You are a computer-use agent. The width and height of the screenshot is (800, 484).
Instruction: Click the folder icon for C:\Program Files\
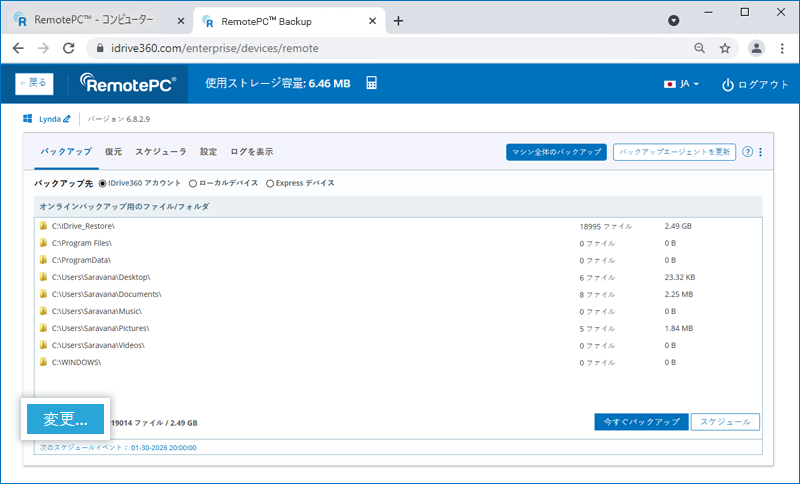pos(43,243)
